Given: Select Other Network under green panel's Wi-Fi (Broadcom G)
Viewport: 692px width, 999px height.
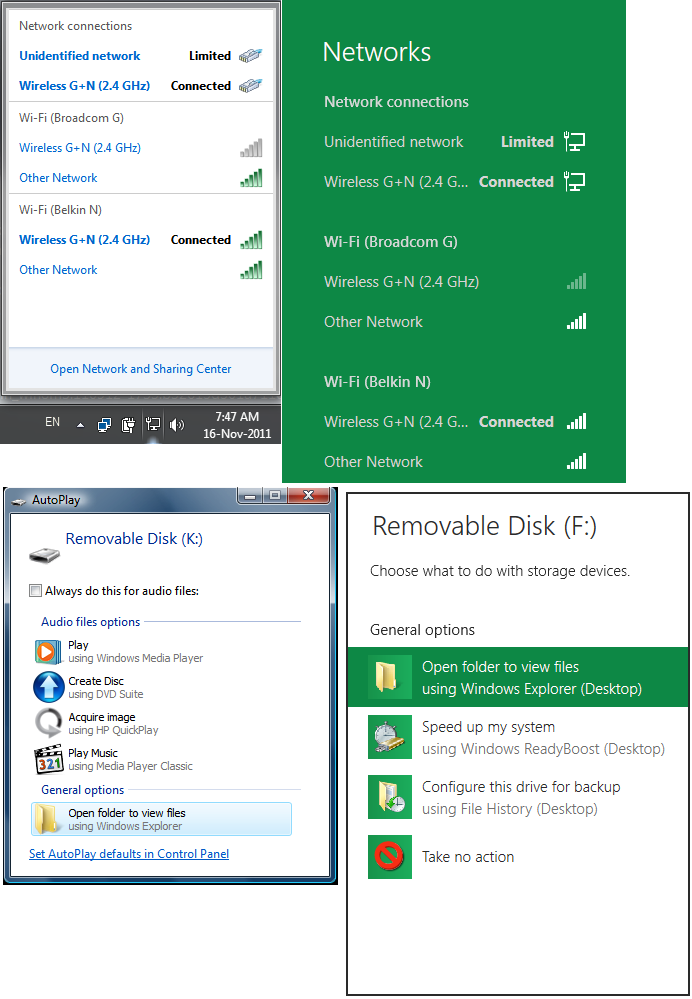Looking at the screenshot, I should (373, 322).
